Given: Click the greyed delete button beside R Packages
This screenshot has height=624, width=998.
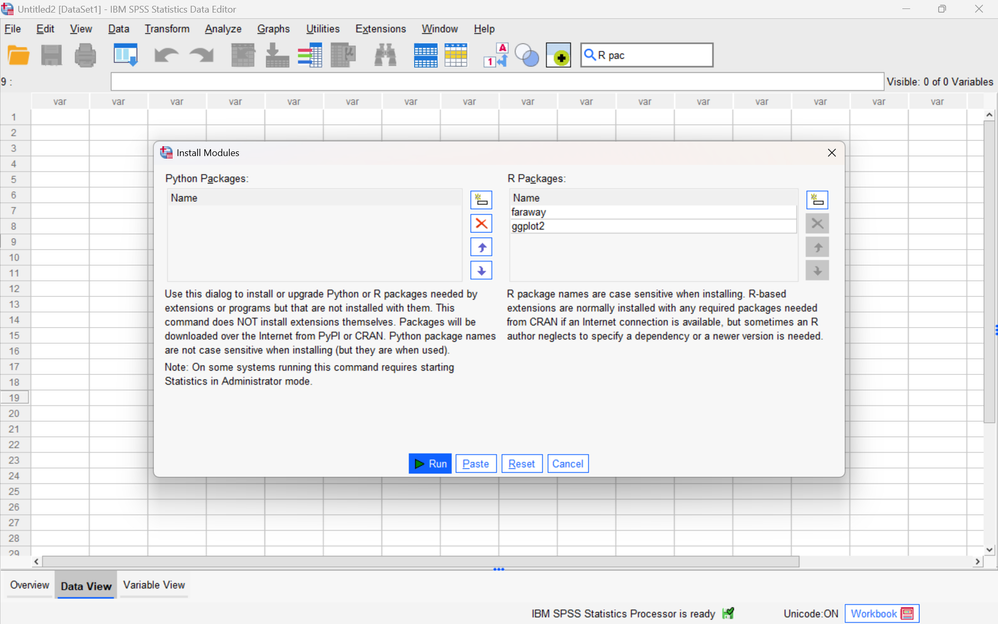Looking at the screenshot, I should 817,223.
